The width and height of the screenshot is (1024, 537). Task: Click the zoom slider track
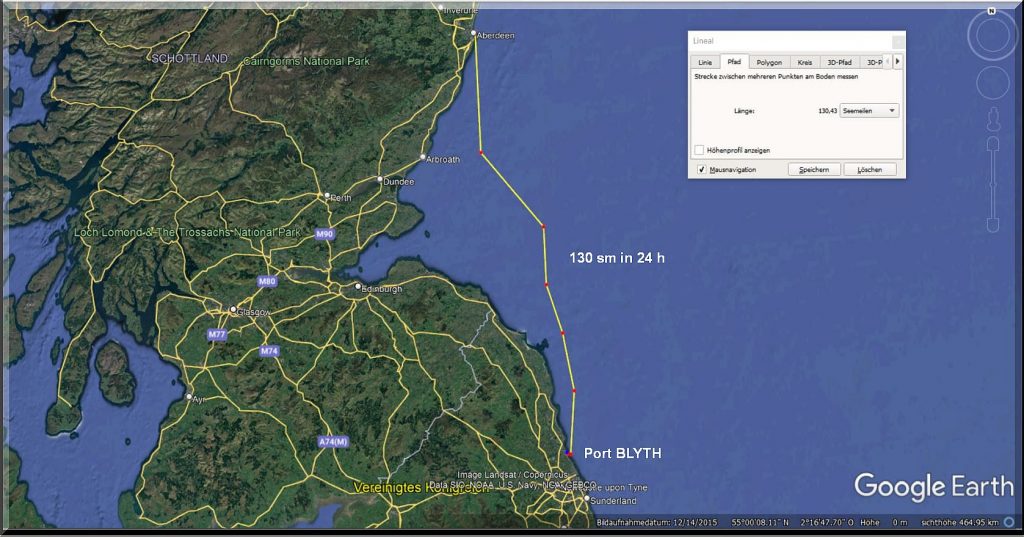click(993, 185)
